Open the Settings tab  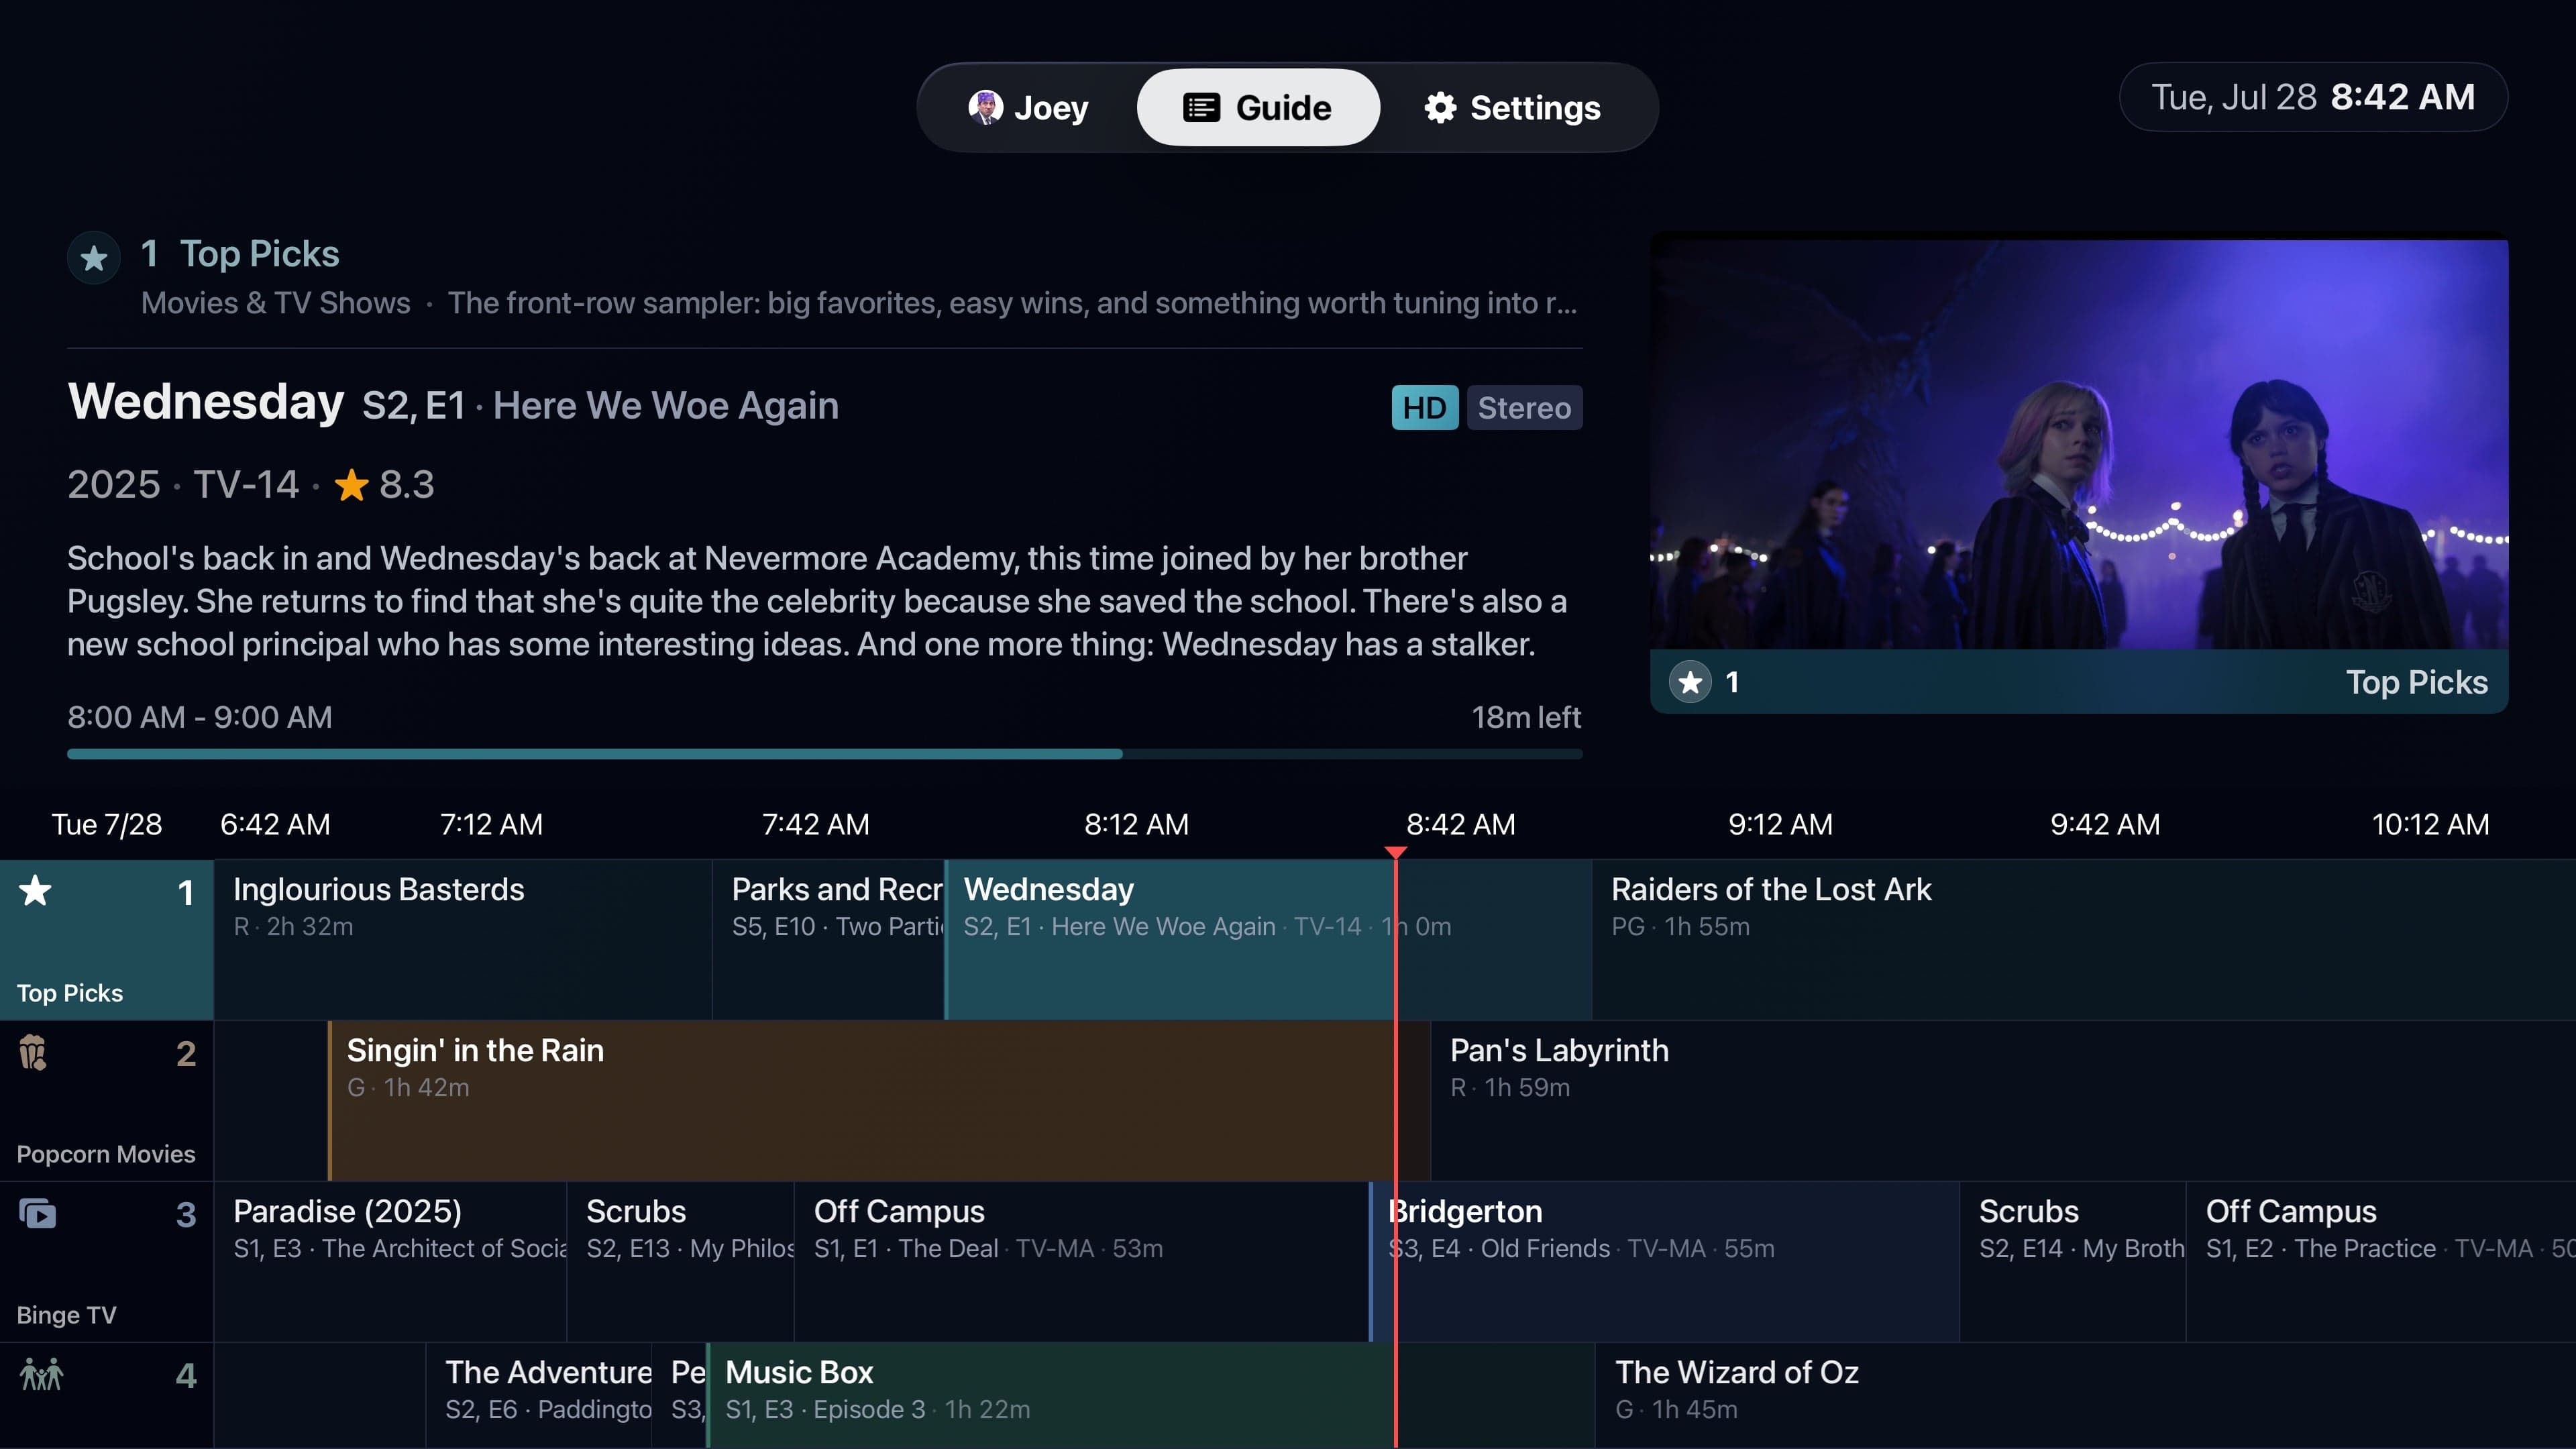(x=1512, y=107)
